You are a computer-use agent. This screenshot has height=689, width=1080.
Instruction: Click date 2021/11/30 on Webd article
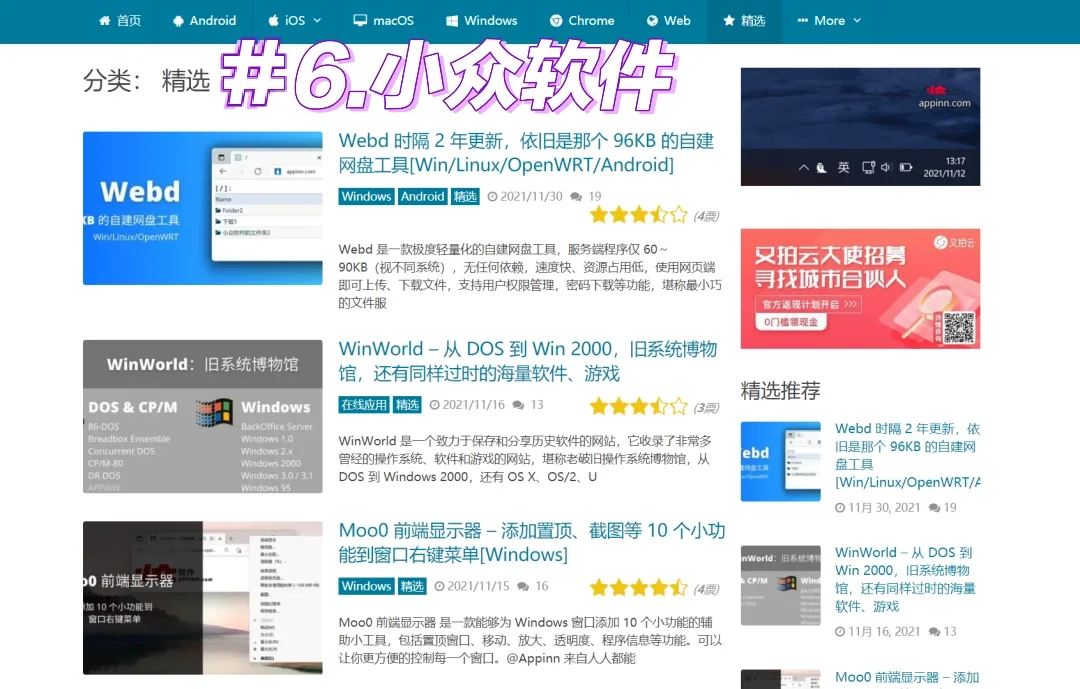531,196
